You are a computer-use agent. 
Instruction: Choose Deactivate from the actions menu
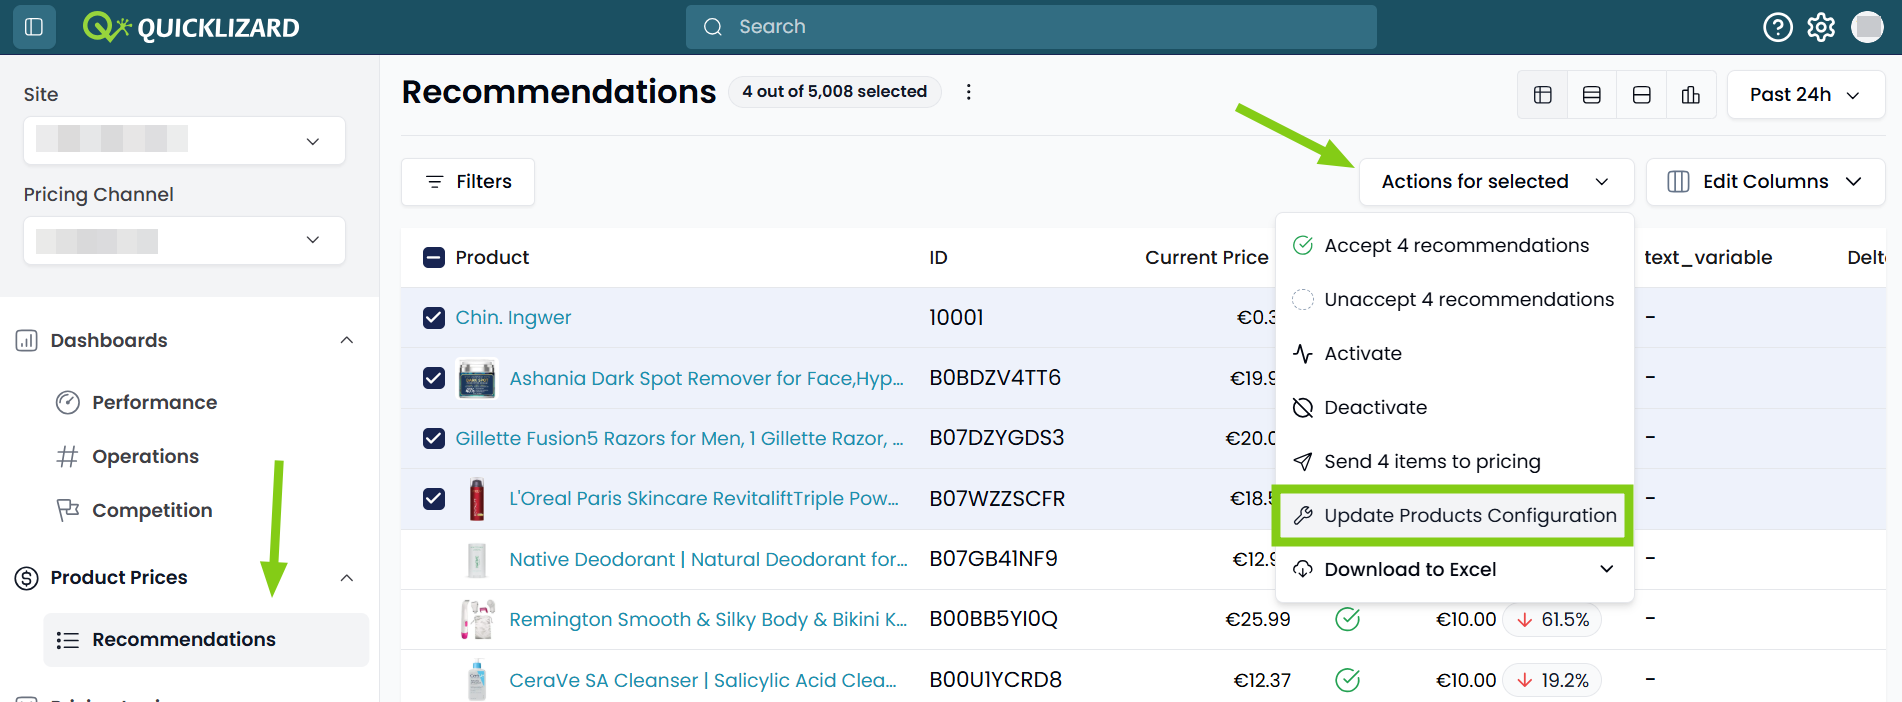pos(1455,408)
